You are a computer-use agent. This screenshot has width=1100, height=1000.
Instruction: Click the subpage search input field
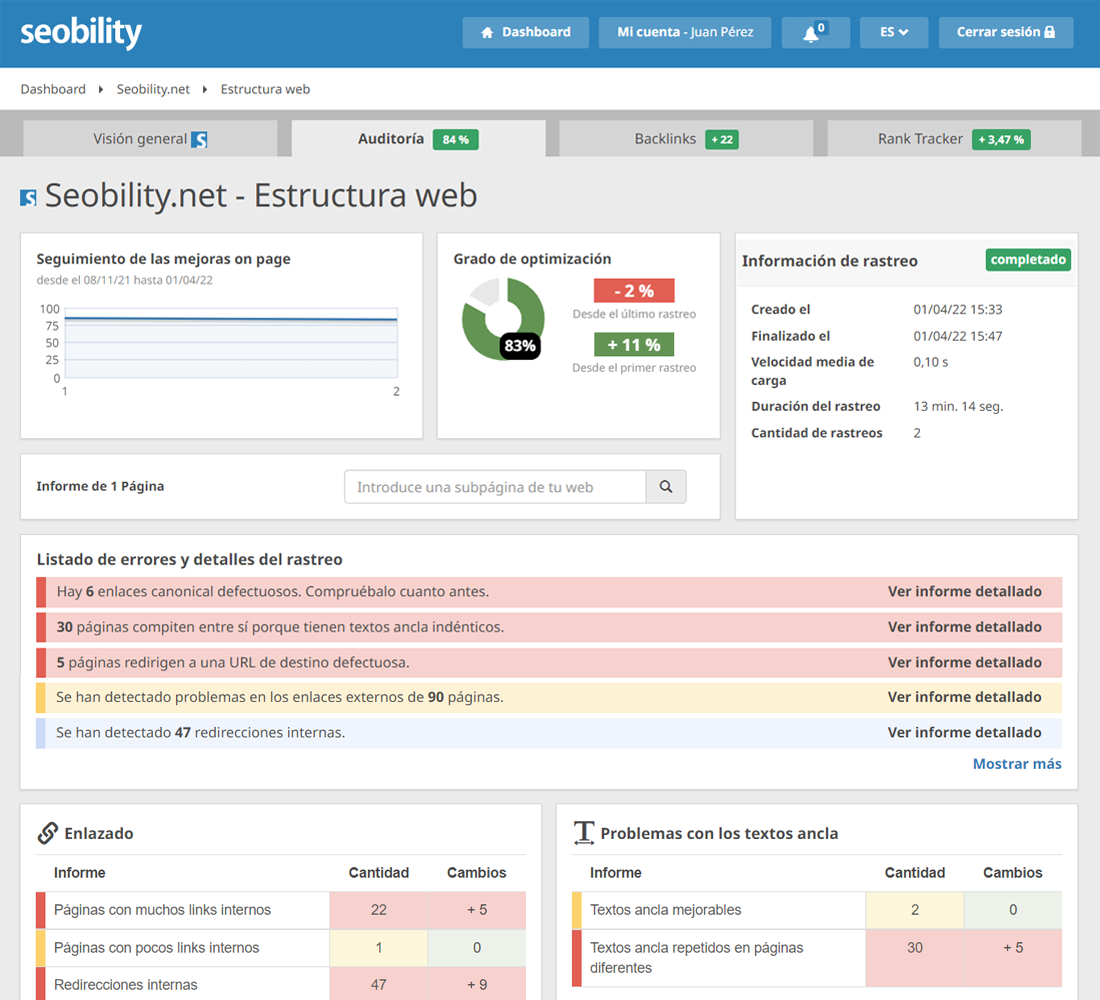(x=495, y=486)
